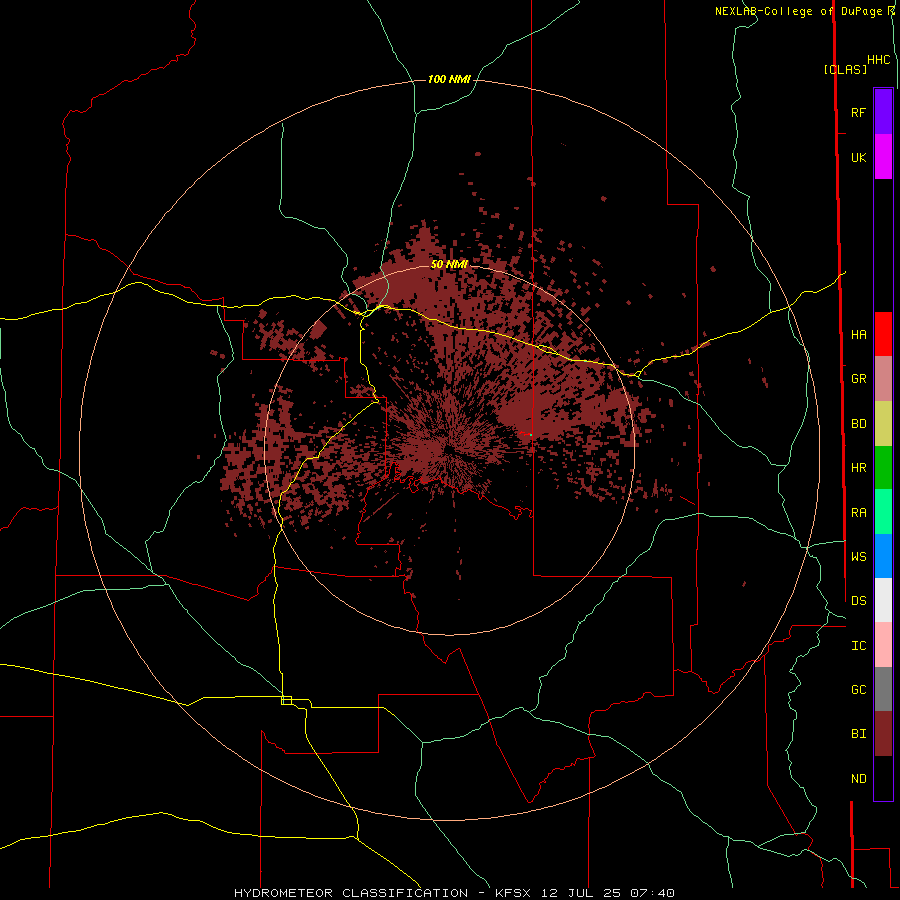Click the HR legend label

[859, 468]
